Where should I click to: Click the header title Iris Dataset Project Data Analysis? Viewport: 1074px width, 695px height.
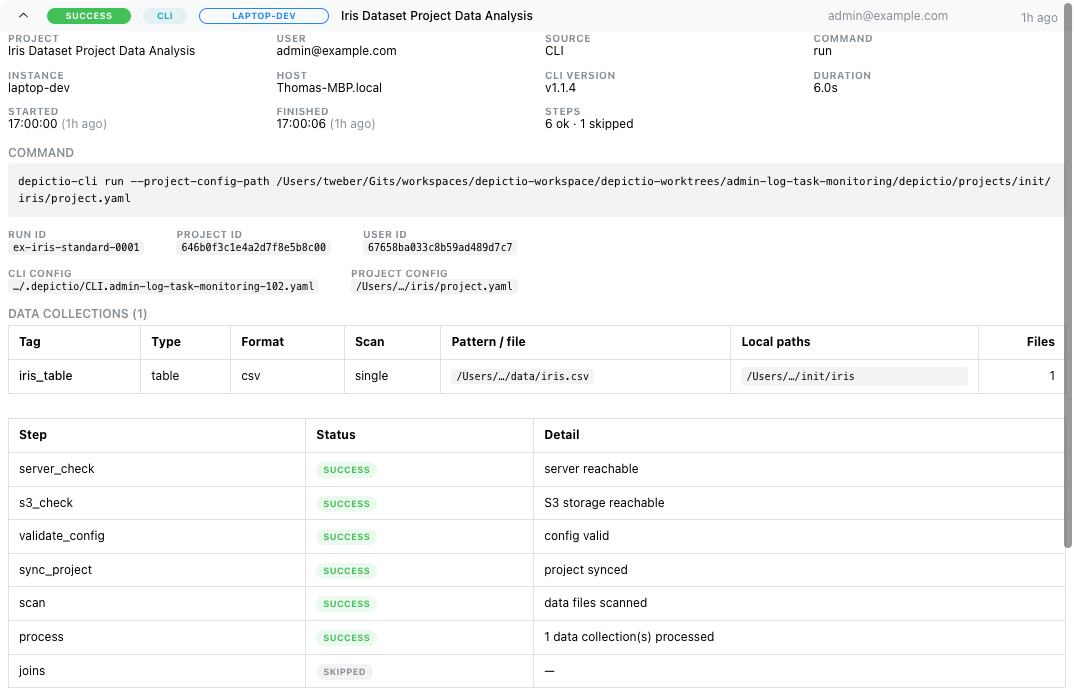pos(436,16)
